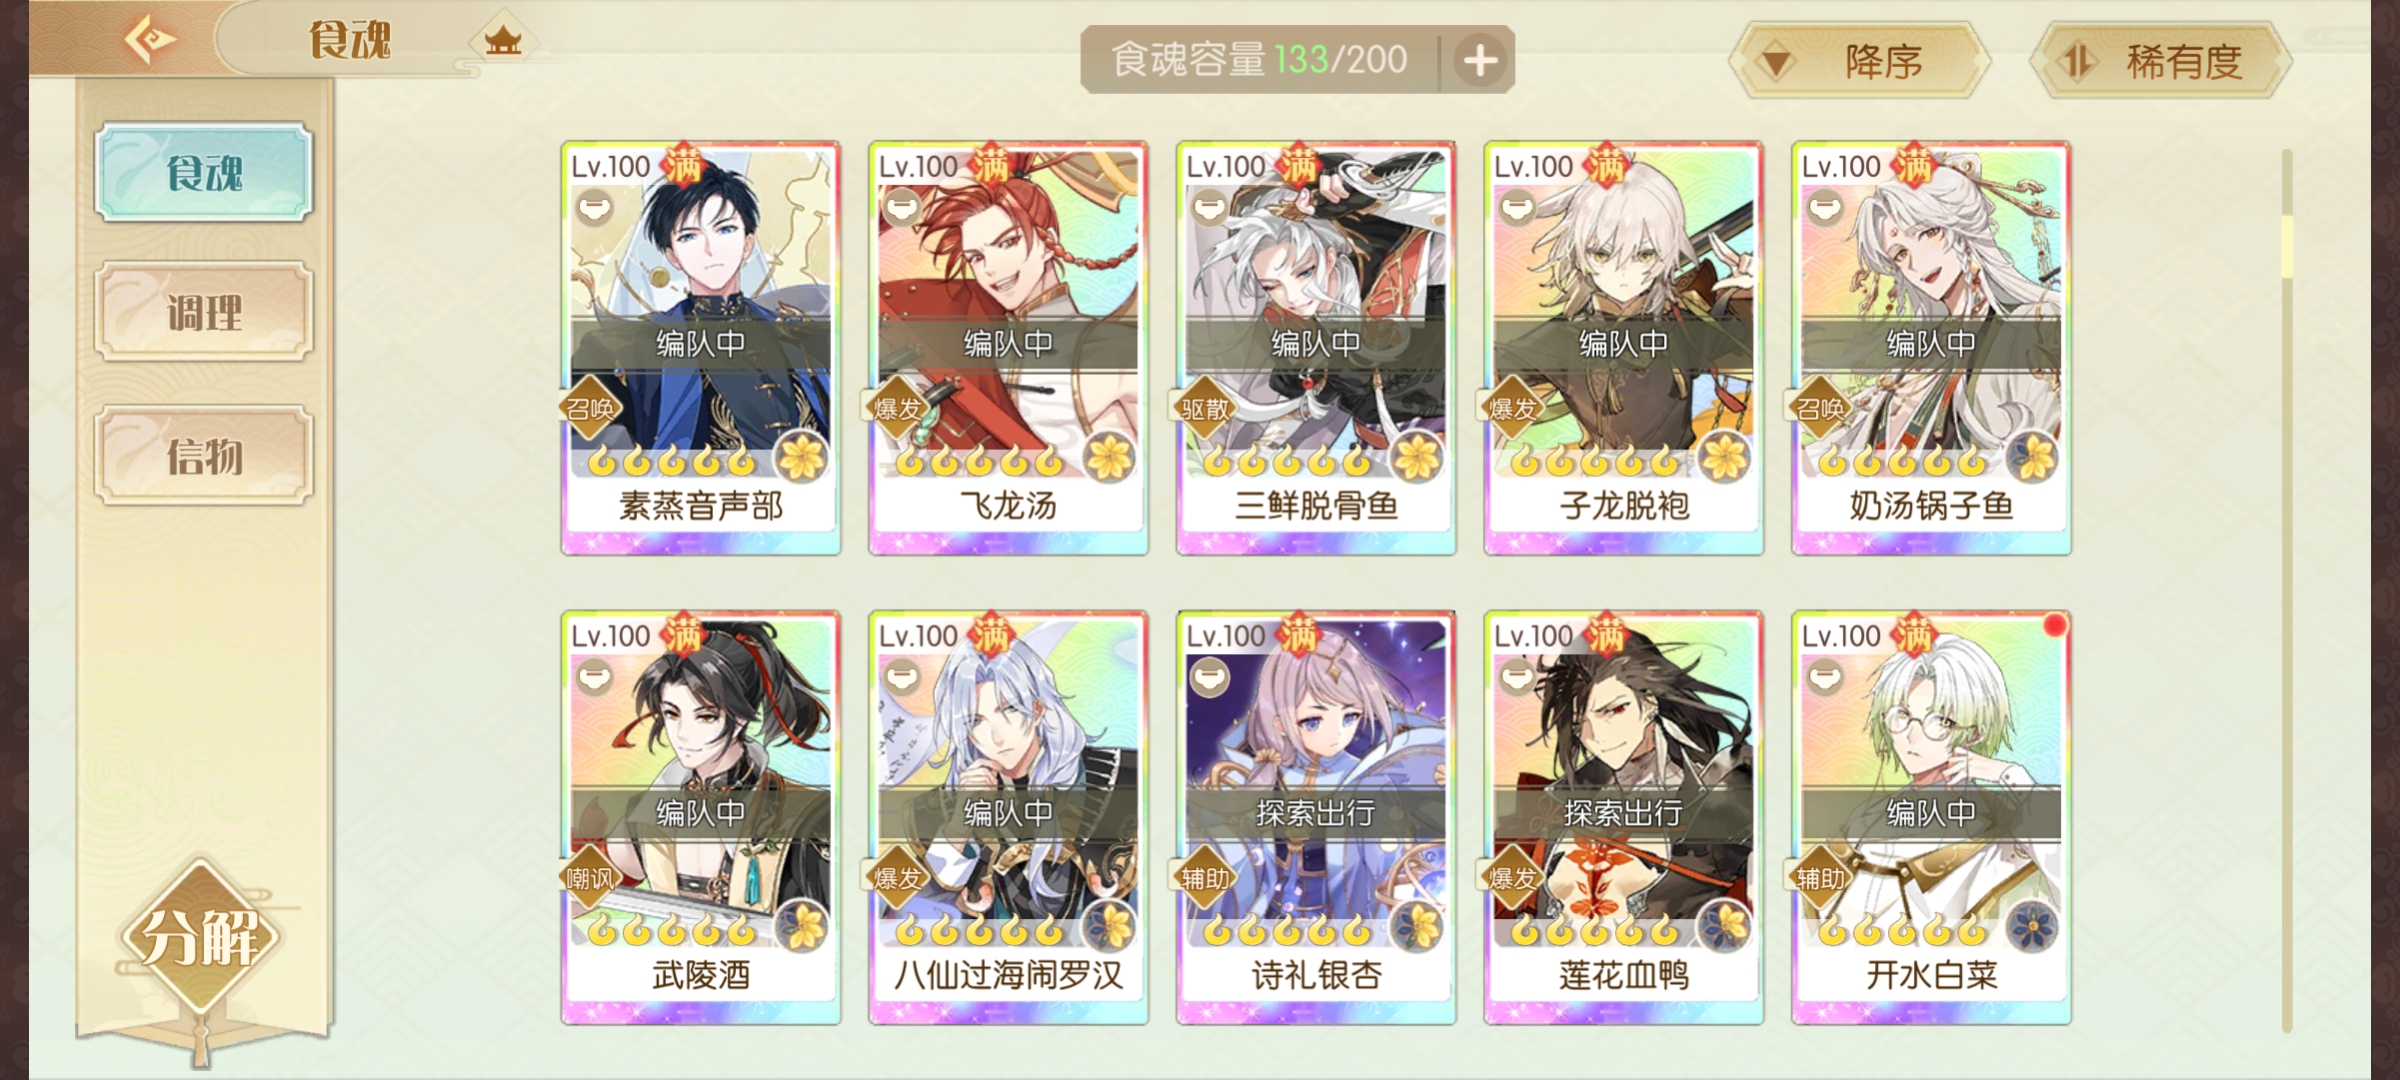Open the pavilion home icon
Viewport: 2400px width, 1080px height.
click(503, 41)
